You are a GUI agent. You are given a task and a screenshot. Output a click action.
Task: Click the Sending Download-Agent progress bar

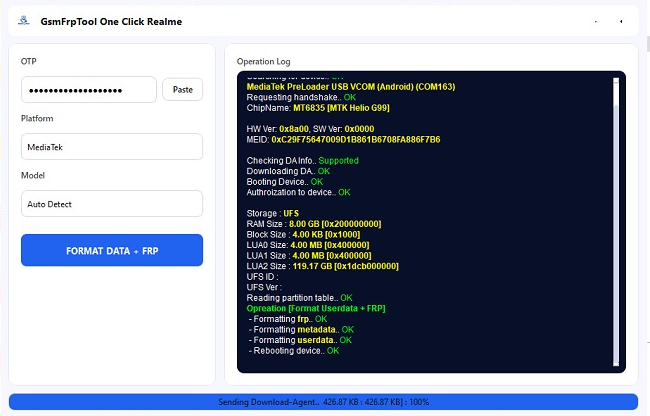323,402
